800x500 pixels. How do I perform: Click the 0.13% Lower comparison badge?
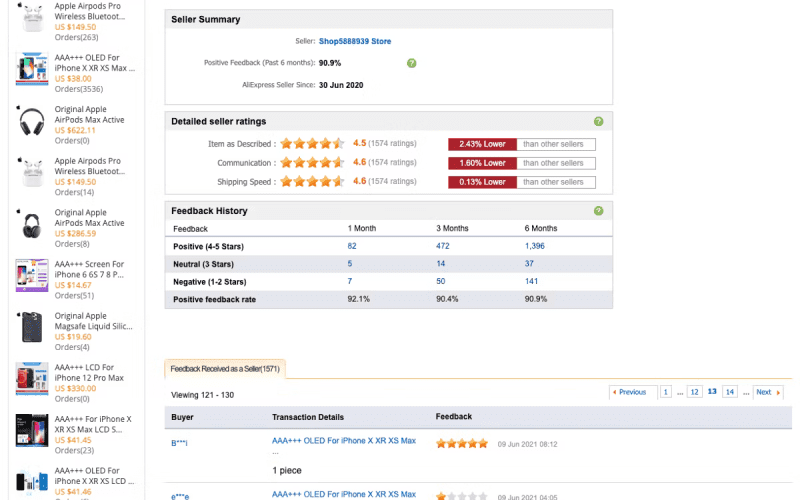[x=482, y=182]
